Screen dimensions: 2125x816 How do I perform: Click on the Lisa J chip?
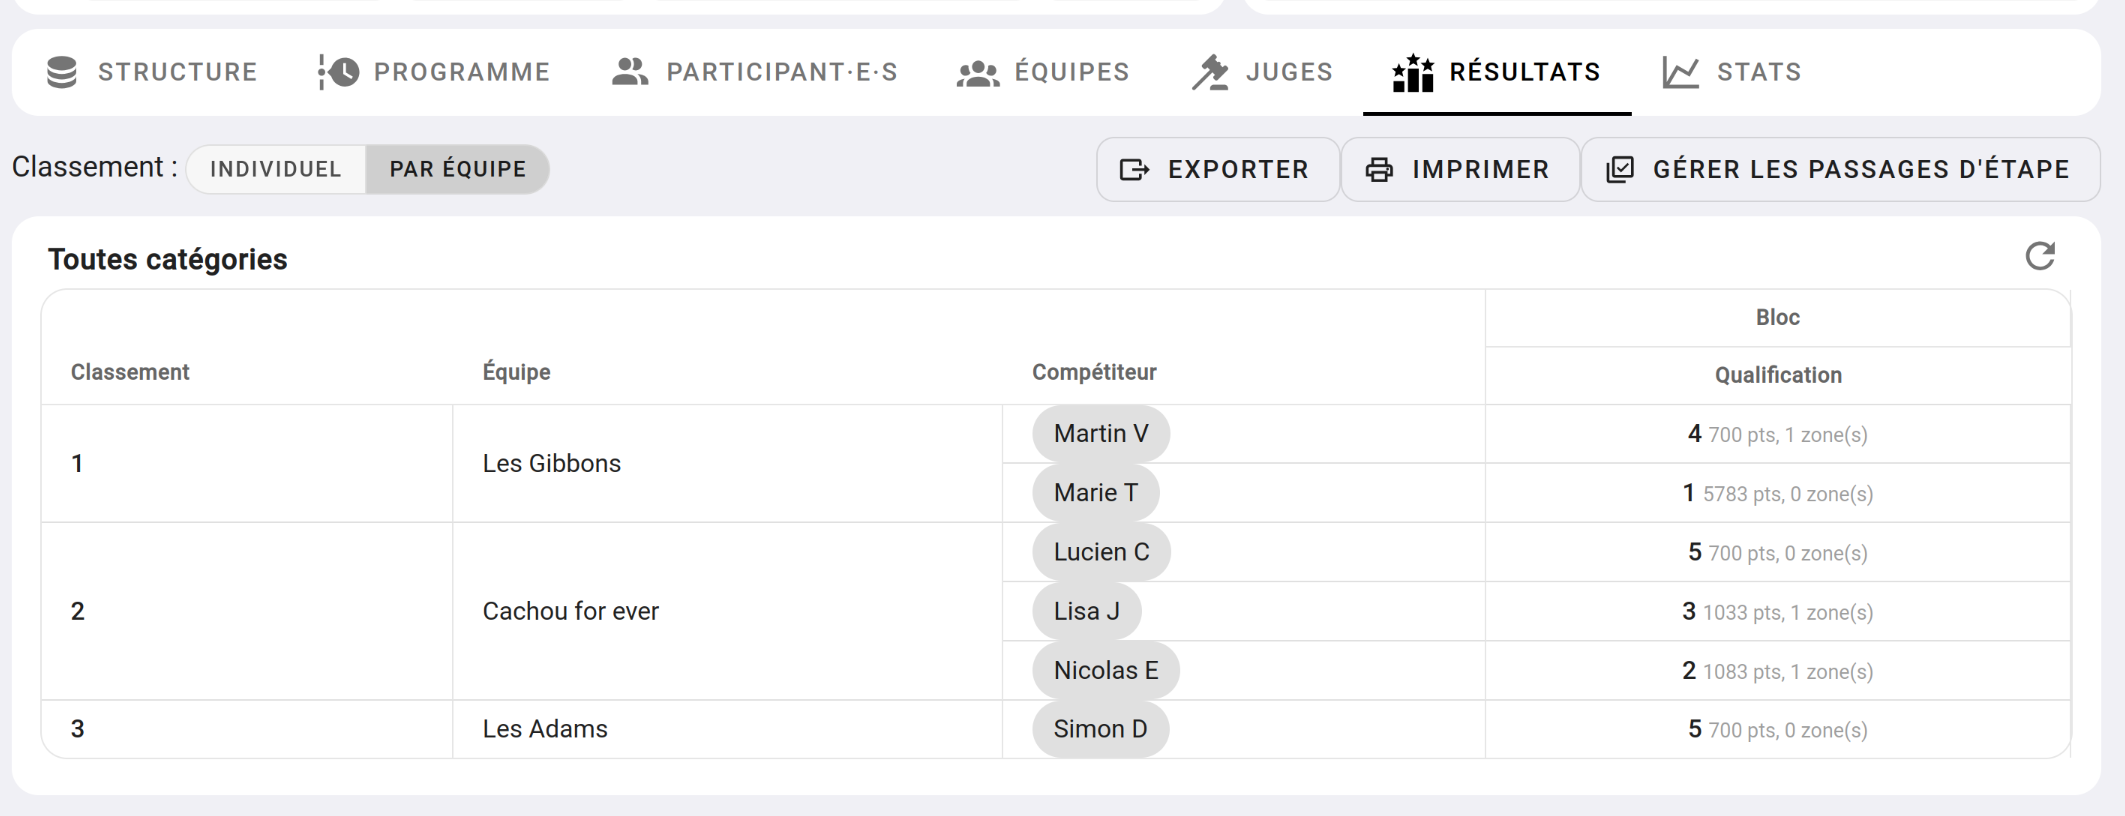(1086, 611)
